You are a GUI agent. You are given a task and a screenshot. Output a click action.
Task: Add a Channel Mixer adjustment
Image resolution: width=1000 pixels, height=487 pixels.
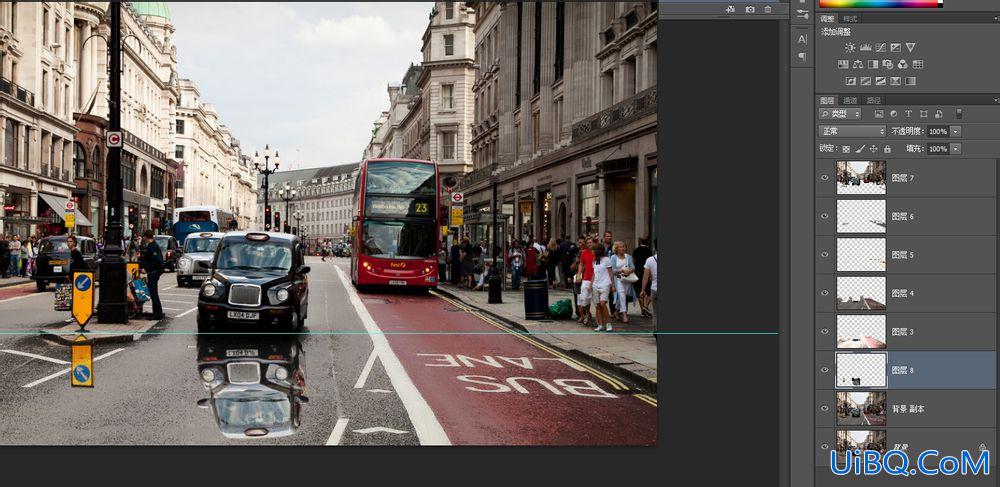[x=902, y=64]
